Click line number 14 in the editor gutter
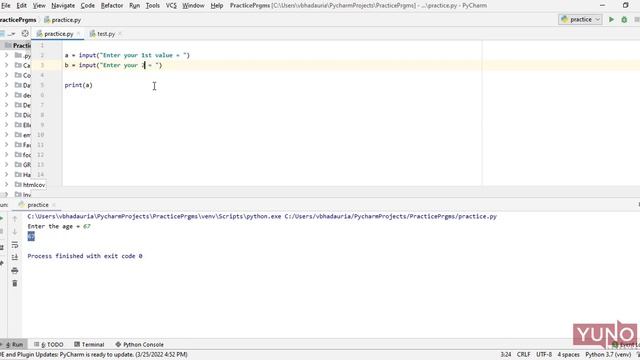This screenshot has height=360, width=640. [x=40, y=175]
